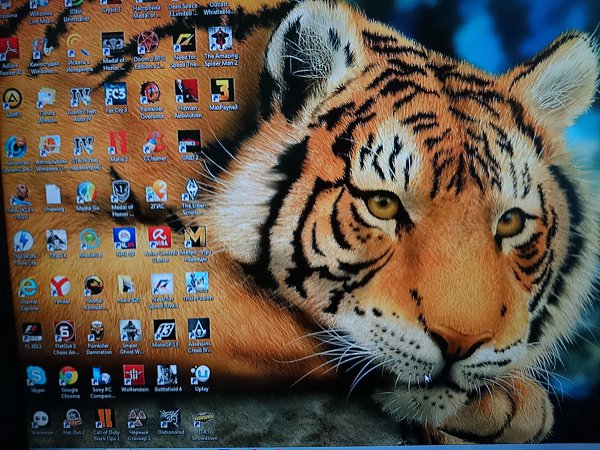Screen dimensions: 600x450
Task: Open the Skype desktop shortcut
Action: click(36, 376)
